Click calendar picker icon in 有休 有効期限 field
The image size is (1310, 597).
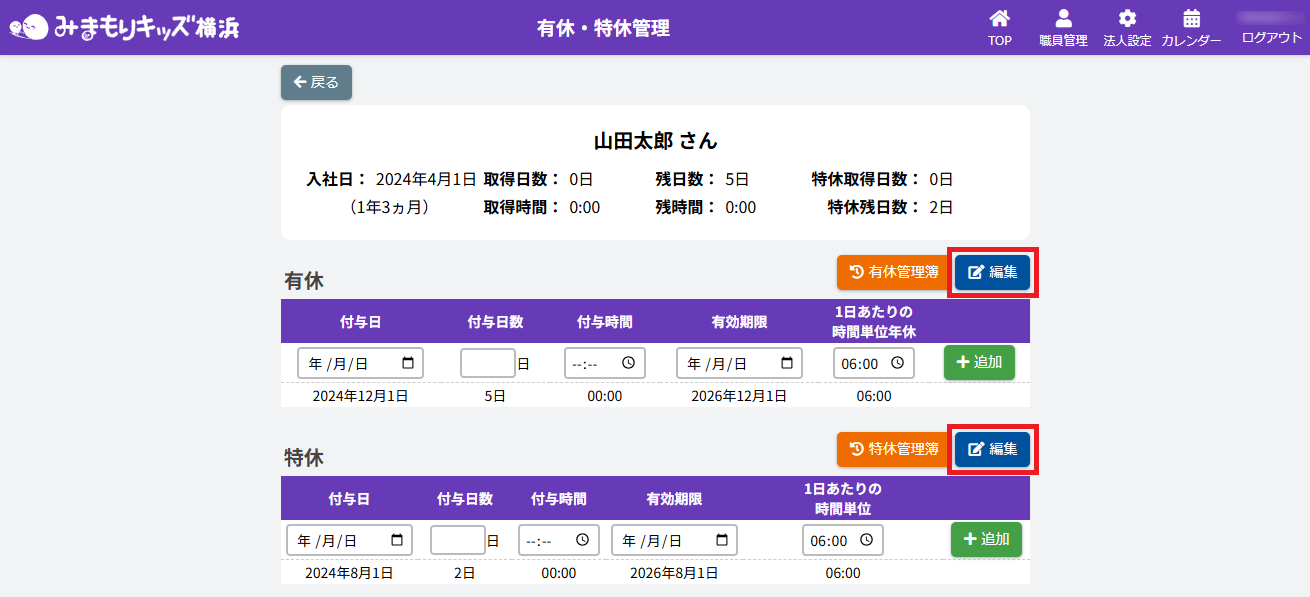pyautogui.click(x=787, y=363)
